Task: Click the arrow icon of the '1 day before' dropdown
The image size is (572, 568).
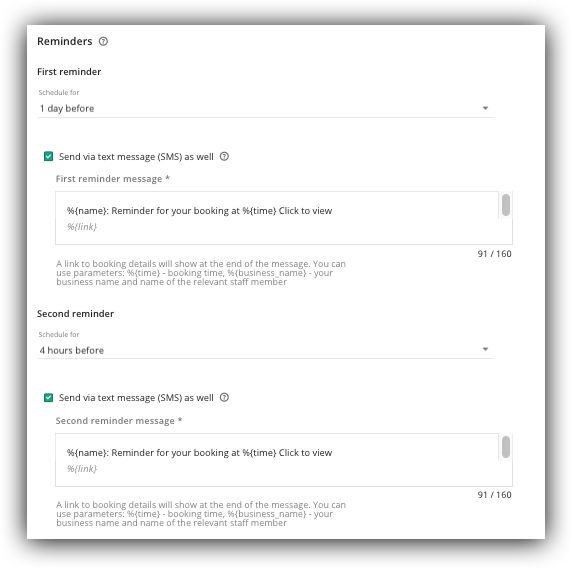Action: [x=485, y=108]
